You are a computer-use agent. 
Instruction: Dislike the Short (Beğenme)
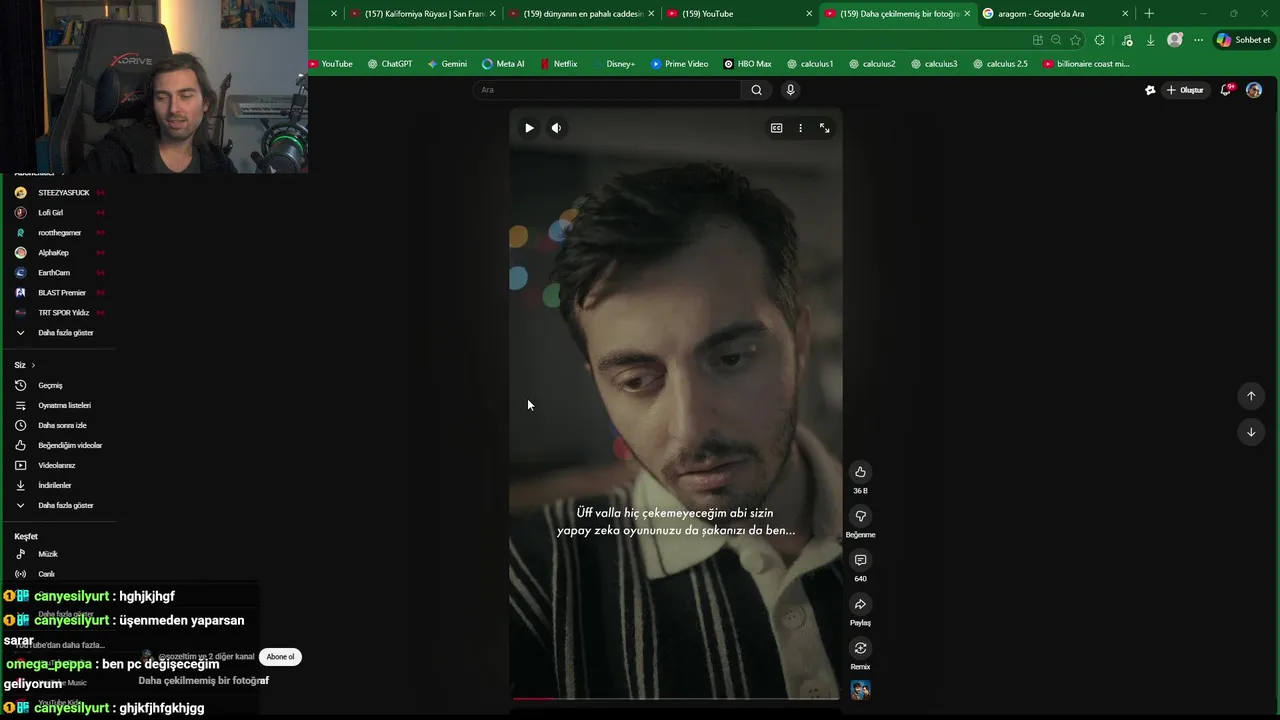coord(860,516)
